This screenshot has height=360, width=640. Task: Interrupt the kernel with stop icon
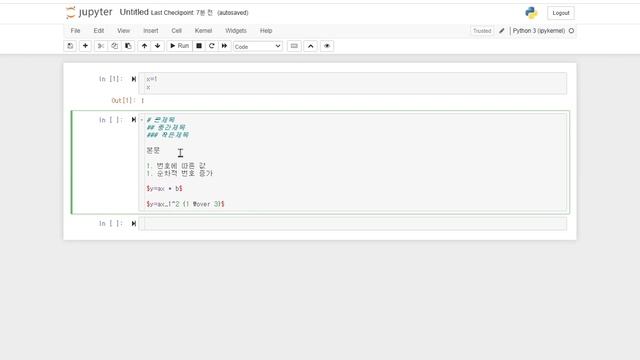point(199,46)
